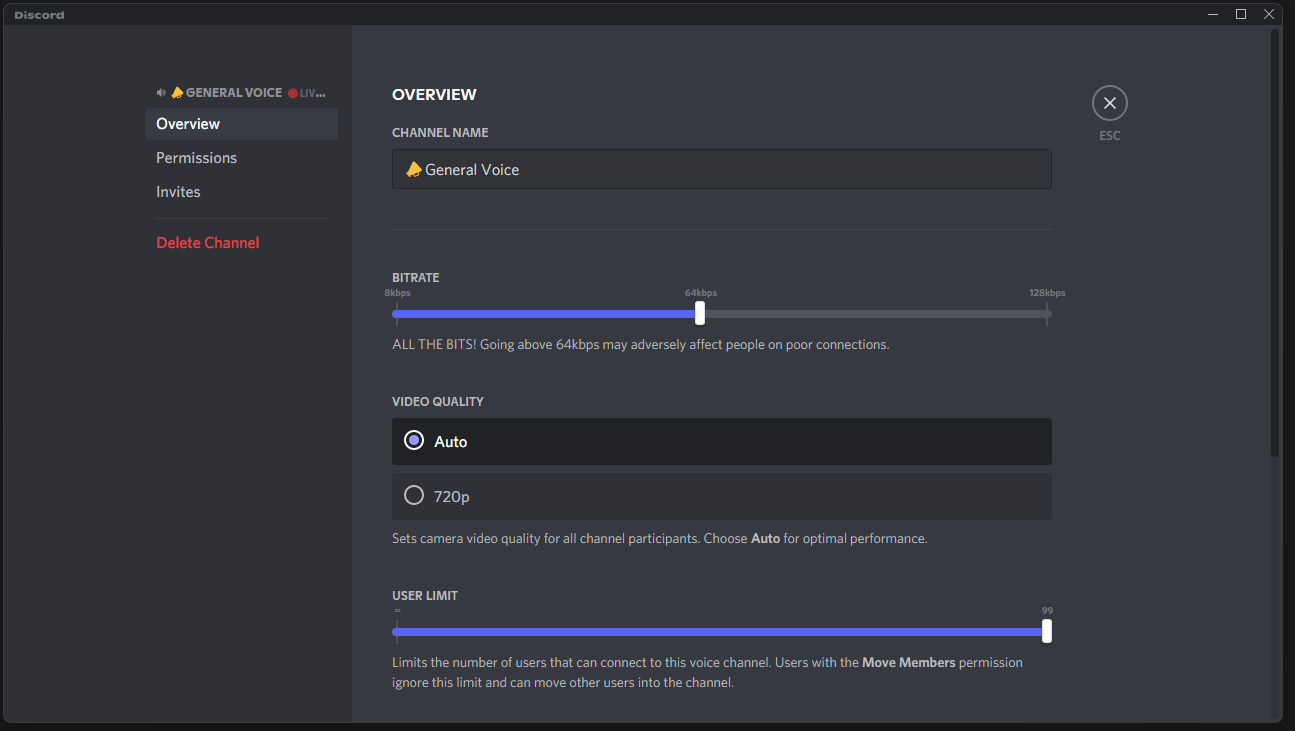
Task: Click the infinity symbol on the user limit scale
Action: pos(395,610)
